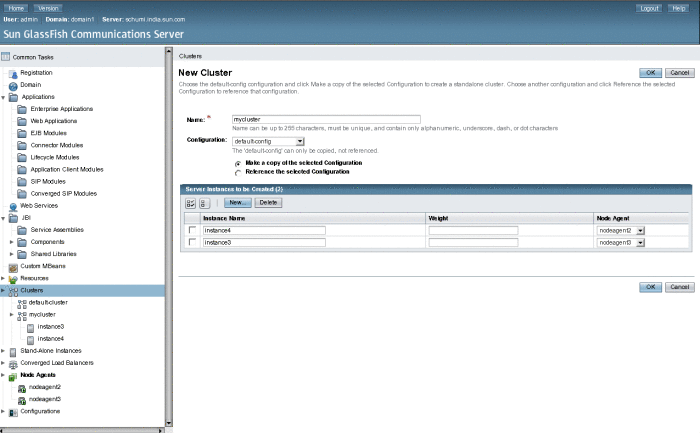Click the bottom OK button
This screenshot has height=433, width=700.
coord(650,287)
